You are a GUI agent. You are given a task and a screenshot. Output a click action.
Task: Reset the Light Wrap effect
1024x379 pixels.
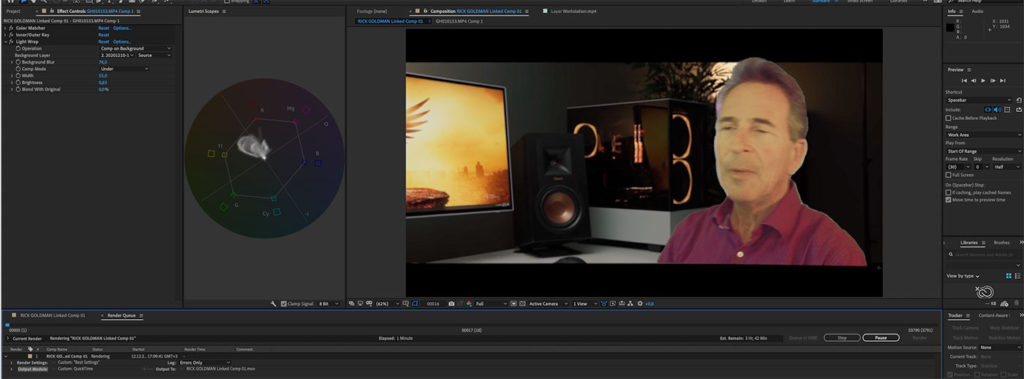point(104,42)
